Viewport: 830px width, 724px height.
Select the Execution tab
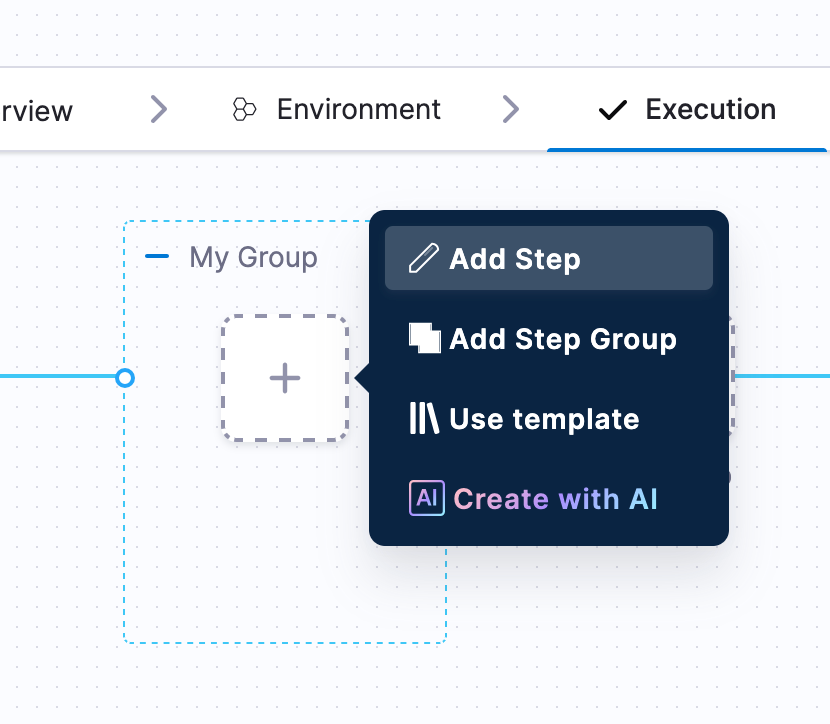[710, 109]
